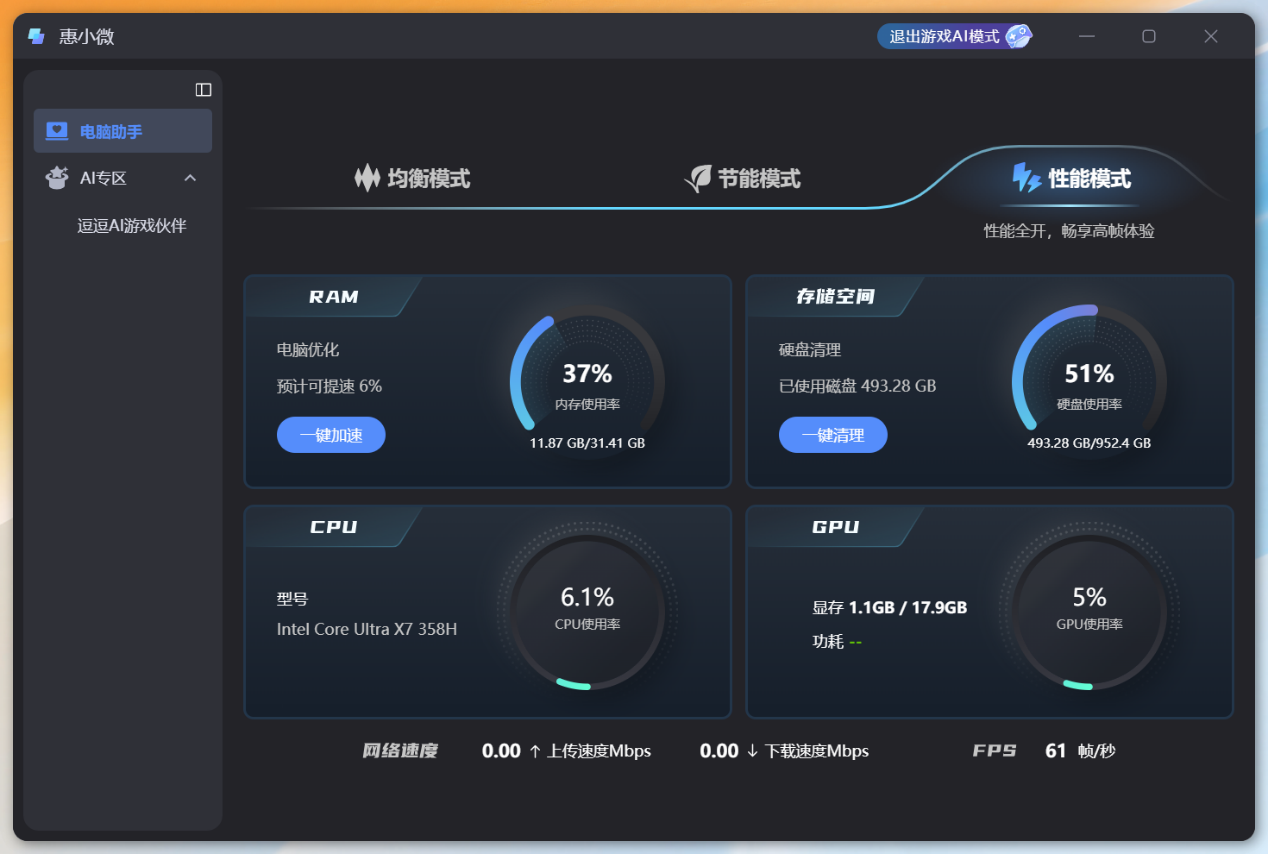Click the GPU card header

(835, 527)
